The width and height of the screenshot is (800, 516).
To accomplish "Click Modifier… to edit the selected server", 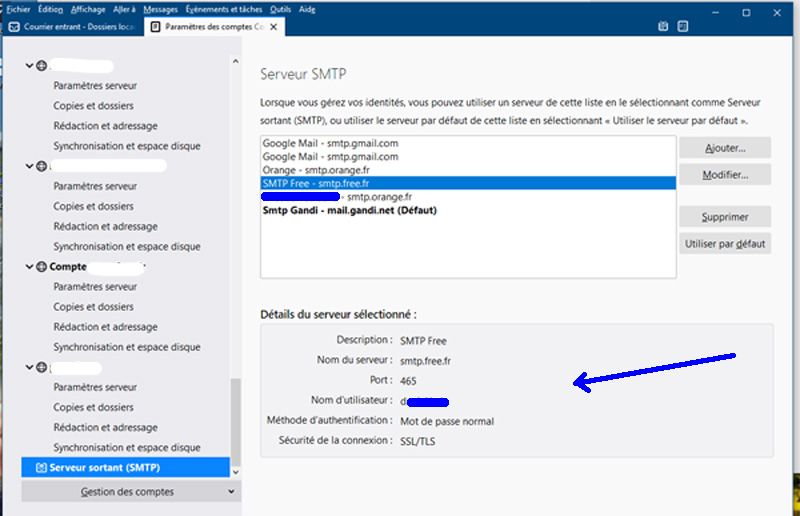I will pyautogui.click(x=724, y=175).
